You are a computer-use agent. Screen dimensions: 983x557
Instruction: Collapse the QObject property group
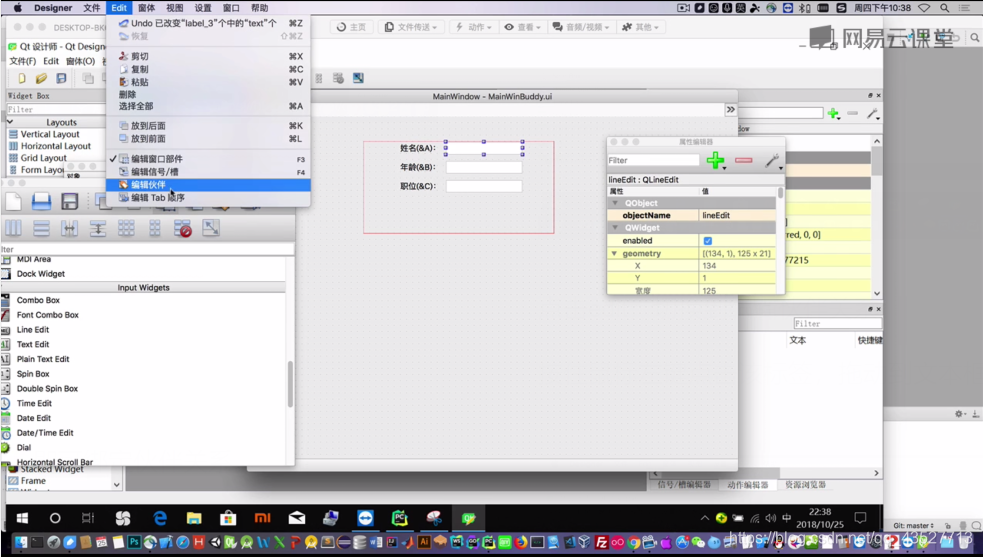(615, 203)
